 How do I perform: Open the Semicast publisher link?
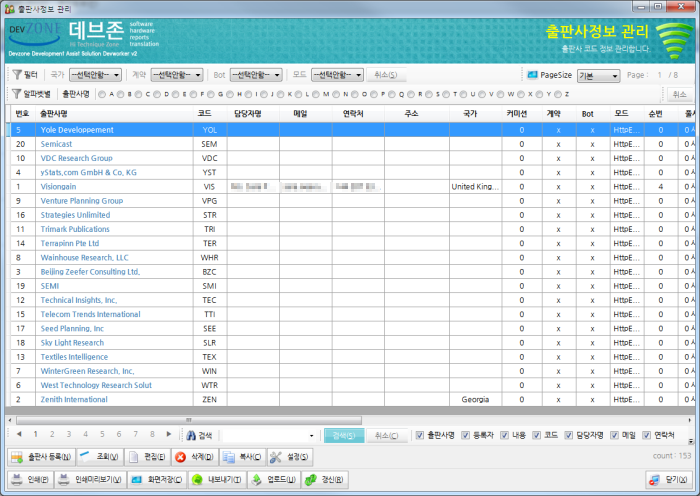tap(56, 144)
